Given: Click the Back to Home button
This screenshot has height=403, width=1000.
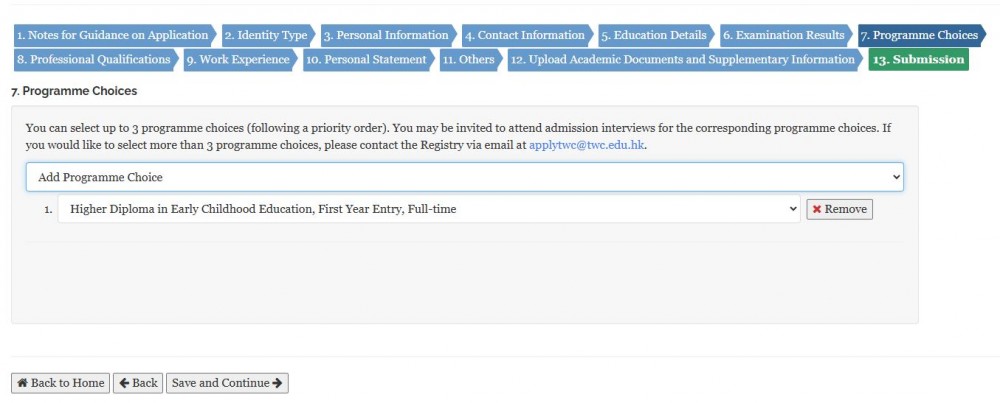Looking at the screenshot, I should (59, 383).
